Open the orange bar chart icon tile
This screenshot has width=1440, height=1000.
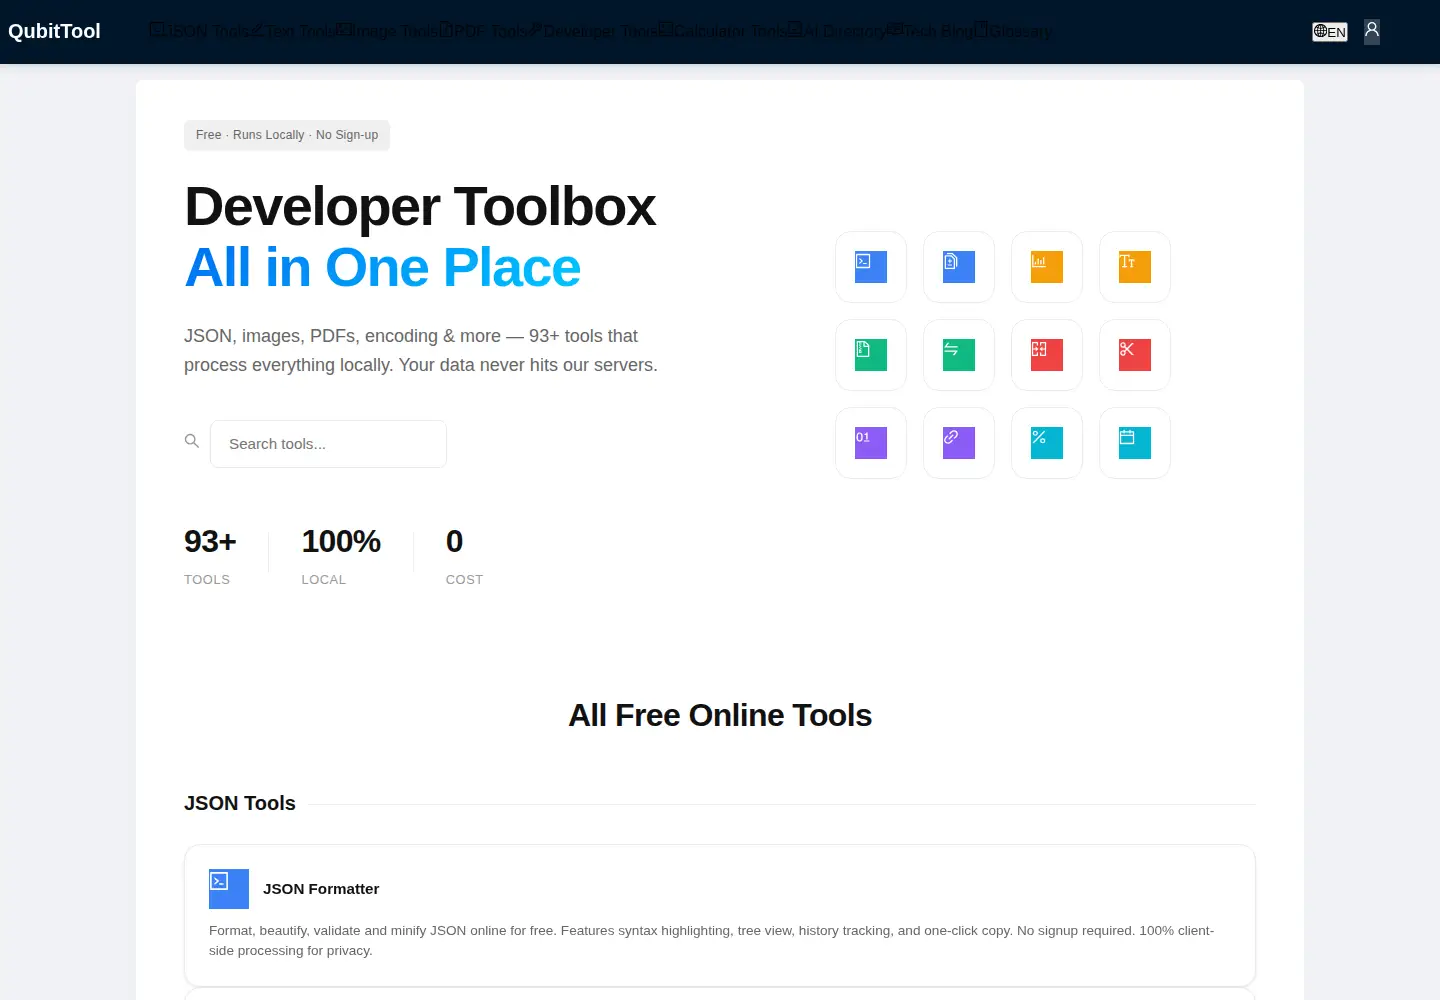(x=1047, y=267)
